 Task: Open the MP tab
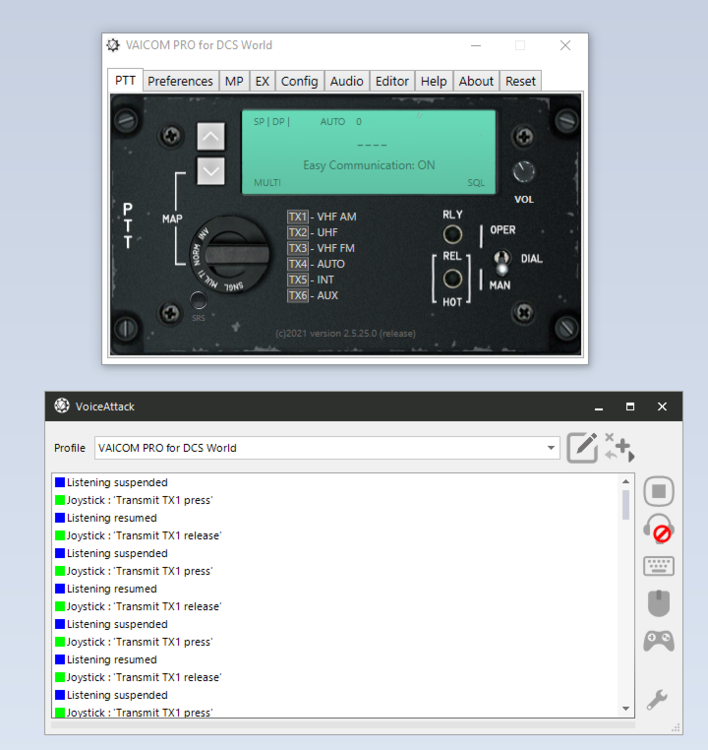click(x=234, y=81)
